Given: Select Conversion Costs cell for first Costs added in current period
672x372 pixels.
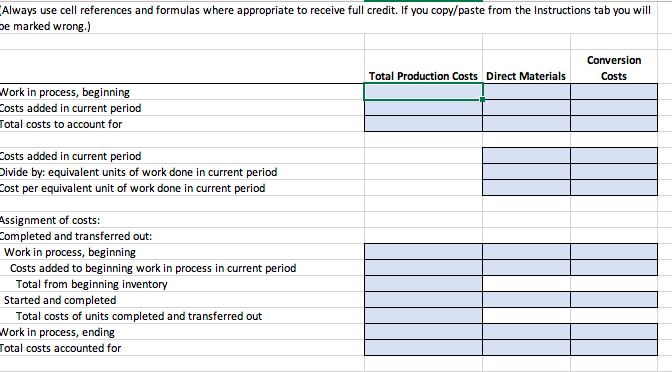Looking at the screenshot, I should 614,108.
